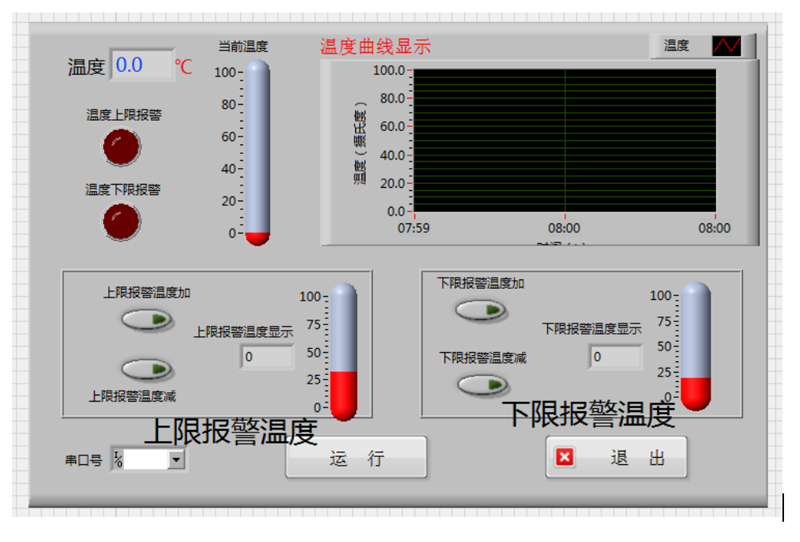Click the serial port I/O icon
The image size is (800, 542).
(118, 459)
